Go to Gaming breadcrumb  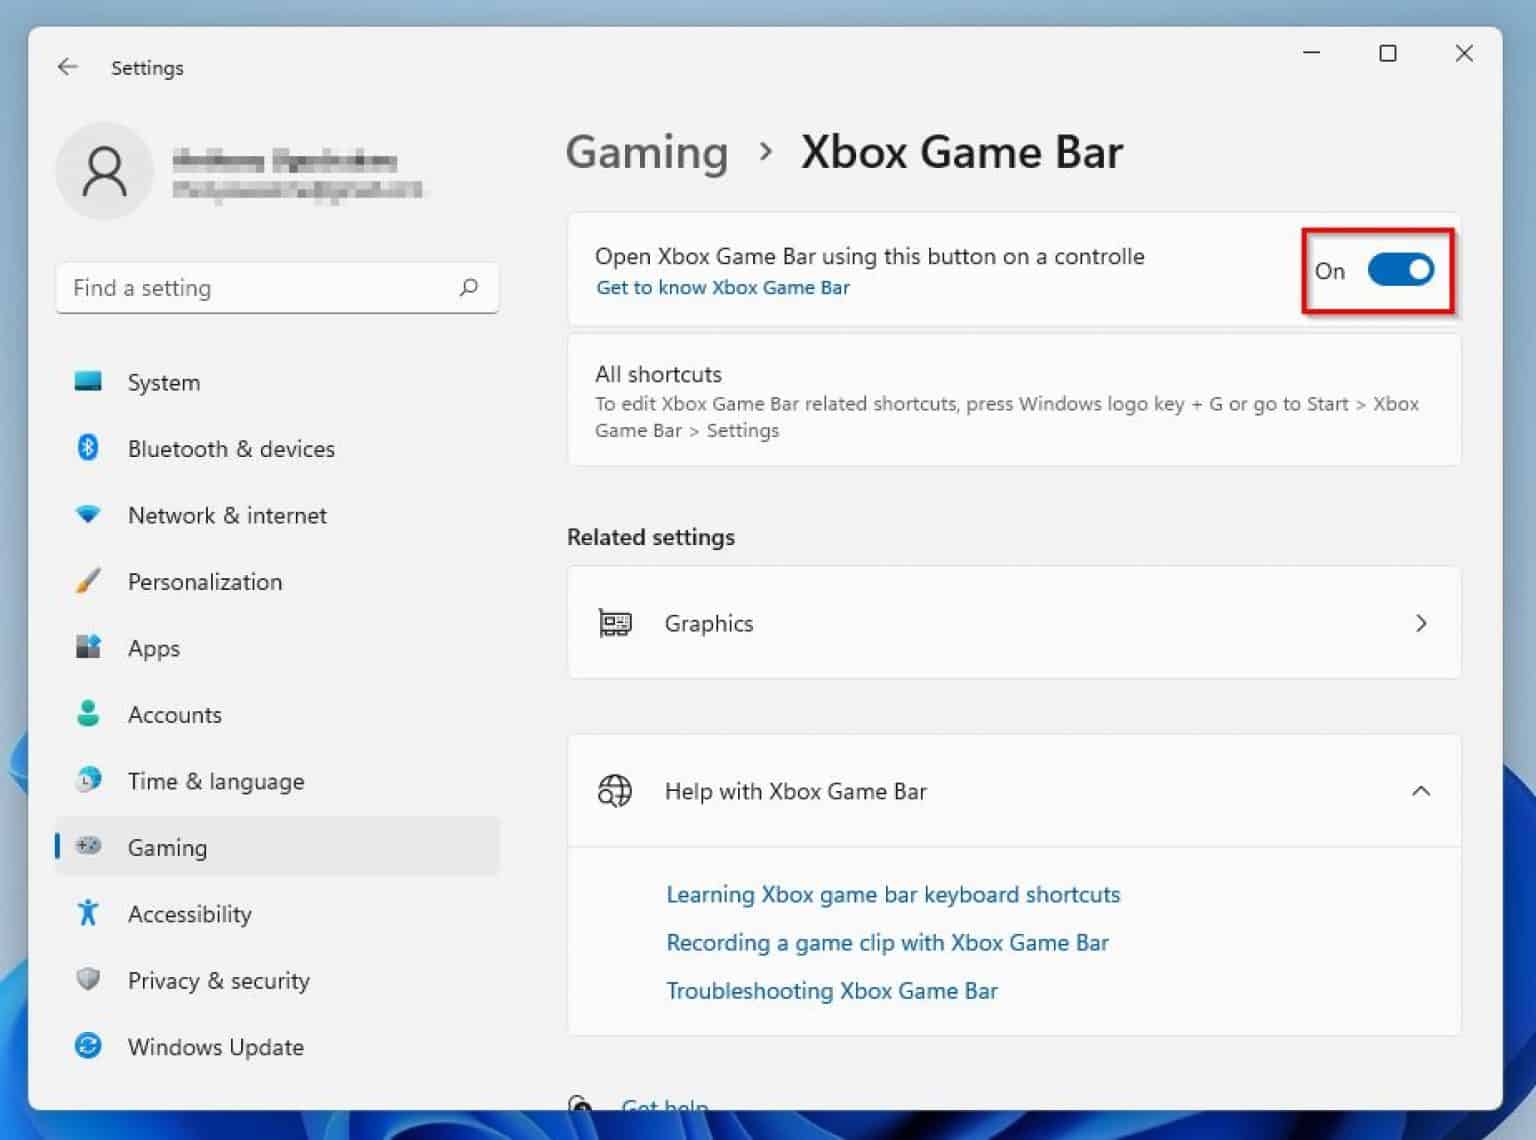click(647, 153)
